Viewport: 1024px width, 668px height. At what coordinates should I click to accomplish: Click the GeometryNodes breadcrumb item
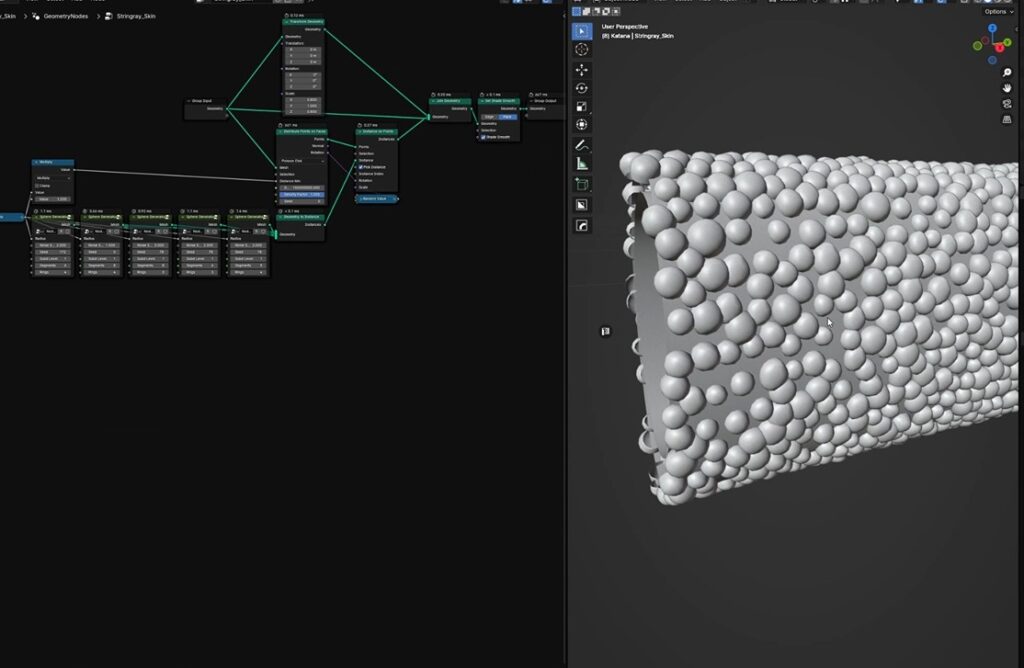pyautogui.click(x=66, y=16)
